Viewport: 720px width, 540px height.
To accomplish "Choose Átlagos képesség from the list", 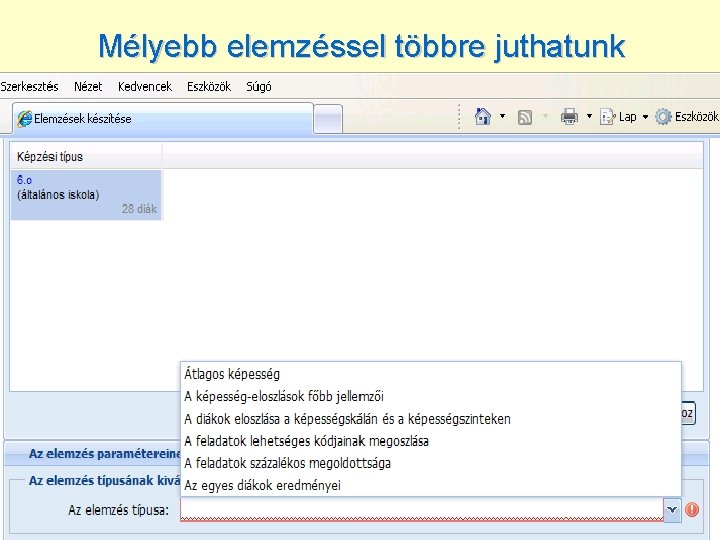I will (431, 374).
